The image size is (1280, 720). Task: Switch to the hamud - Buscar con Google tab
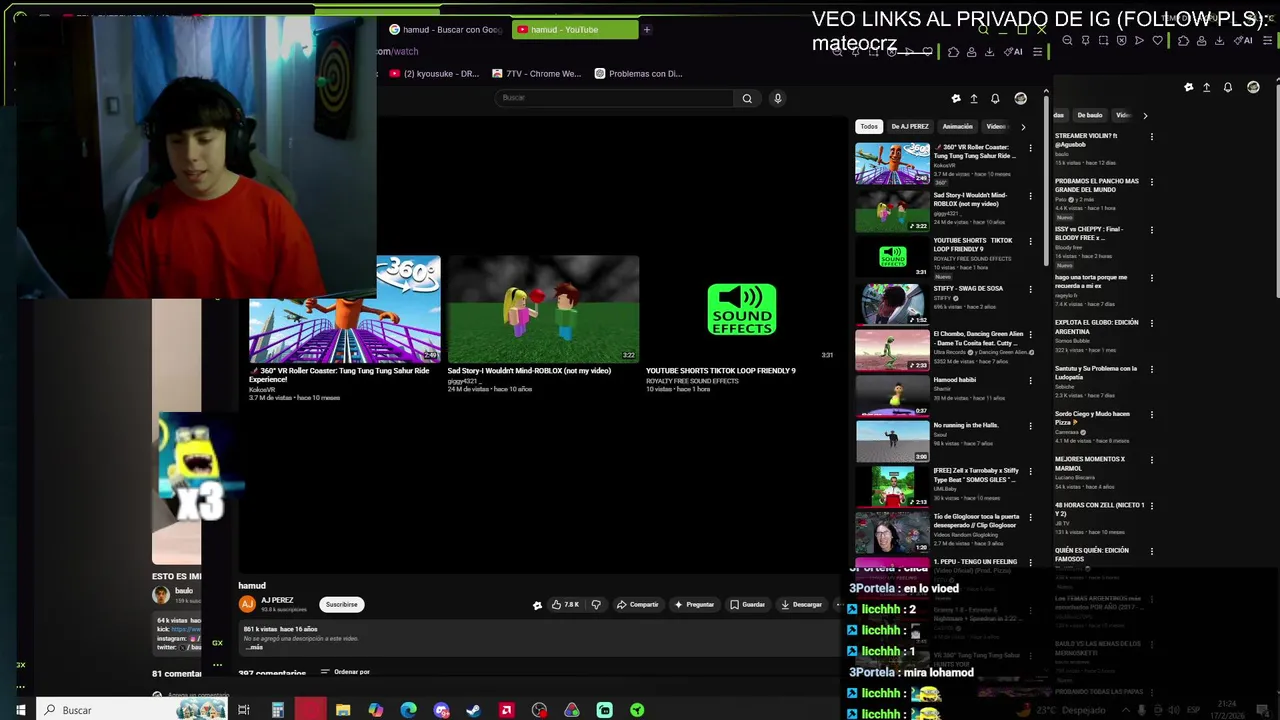445,30
